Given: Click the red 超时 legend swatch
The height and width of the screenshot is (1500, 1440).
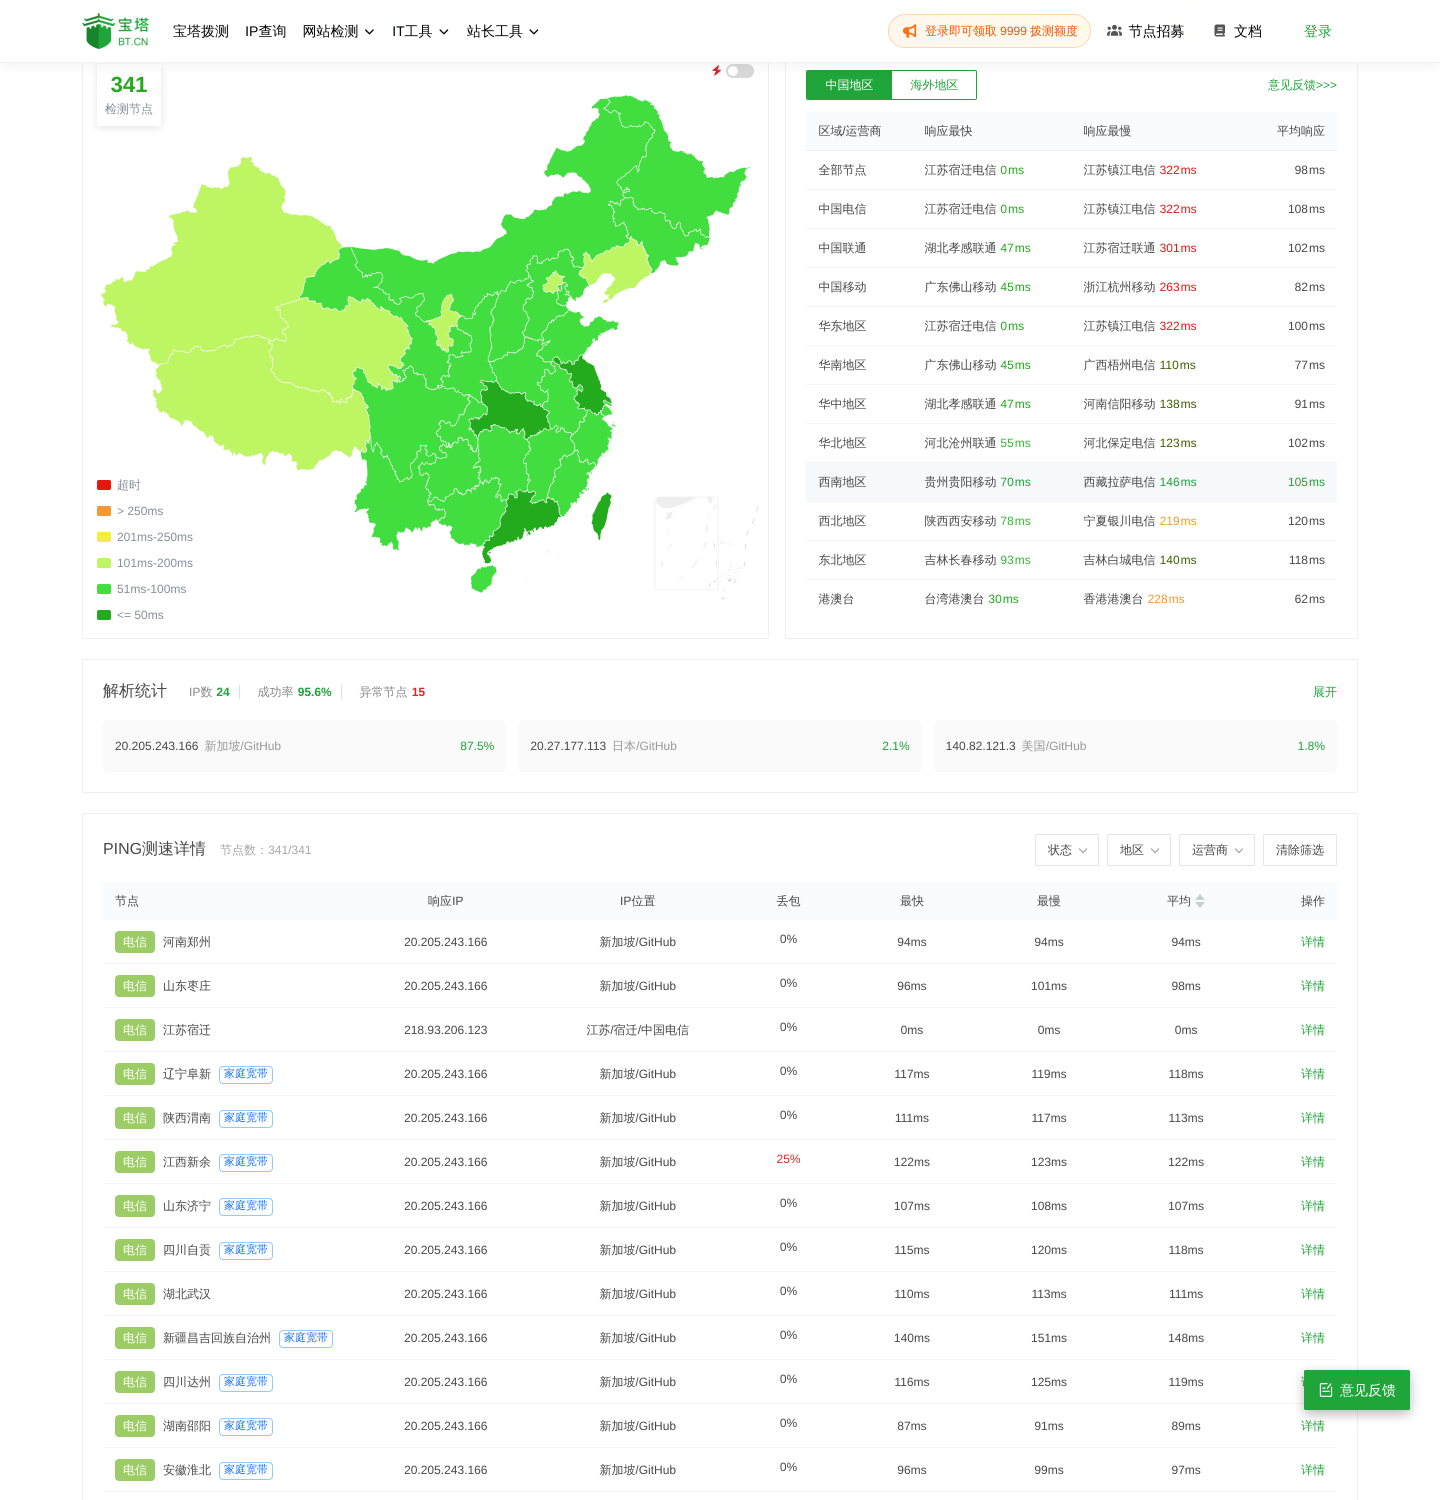Looking at the screenshot, I should coord(104,485).
